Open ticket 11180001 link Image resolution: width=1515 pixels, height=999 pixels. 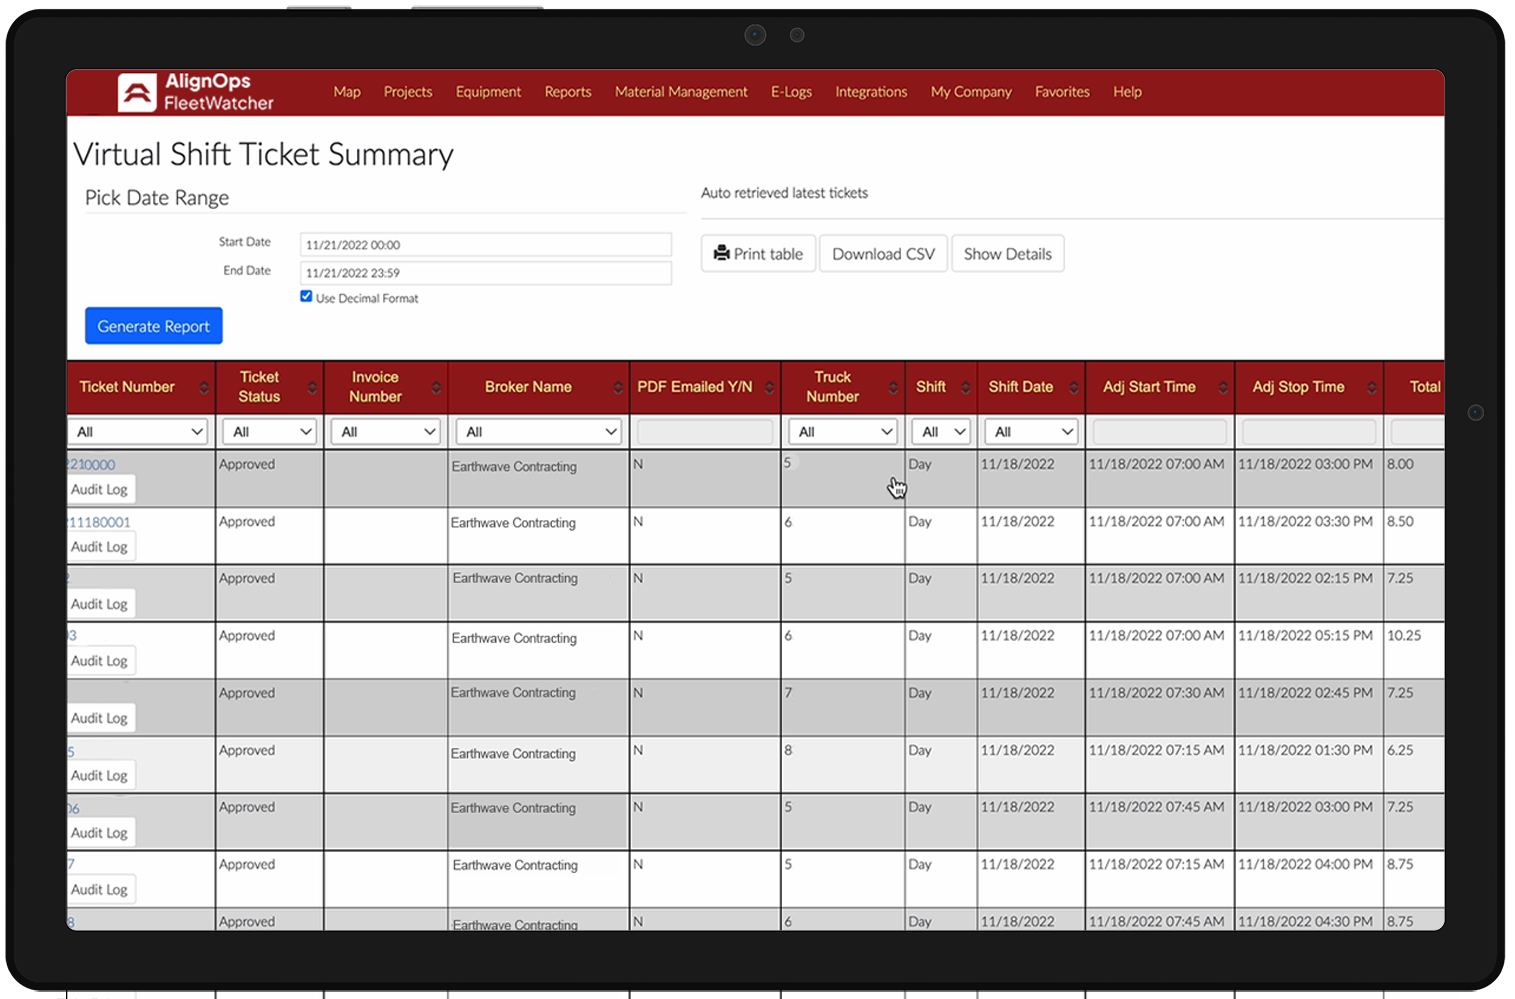point(99,522)
